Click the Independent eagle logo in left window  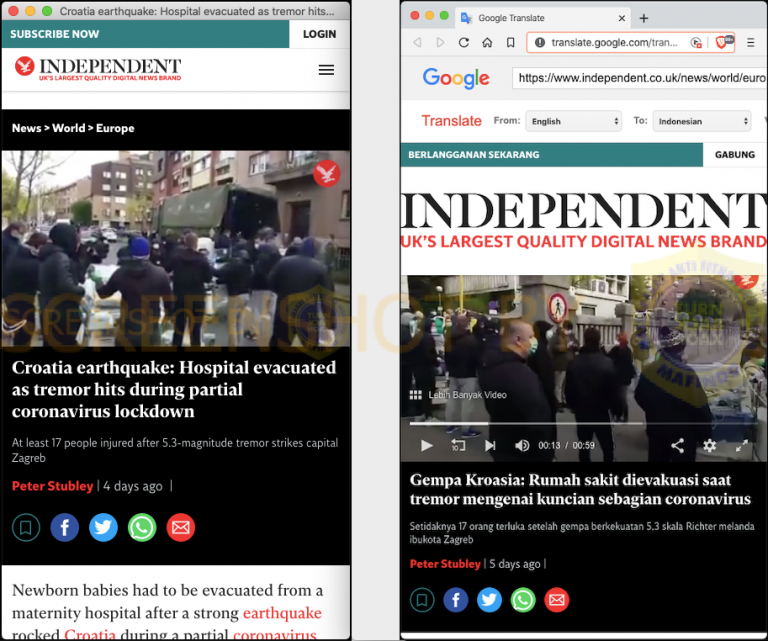click(x=24, y=66)
